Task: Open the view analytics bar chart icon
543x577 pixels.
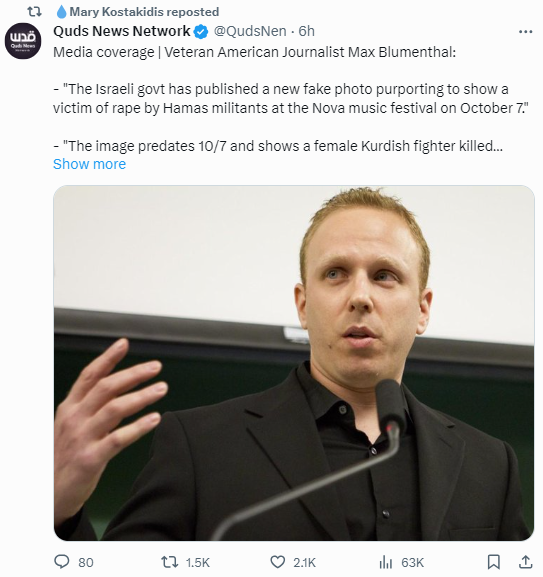Action: 386,562
